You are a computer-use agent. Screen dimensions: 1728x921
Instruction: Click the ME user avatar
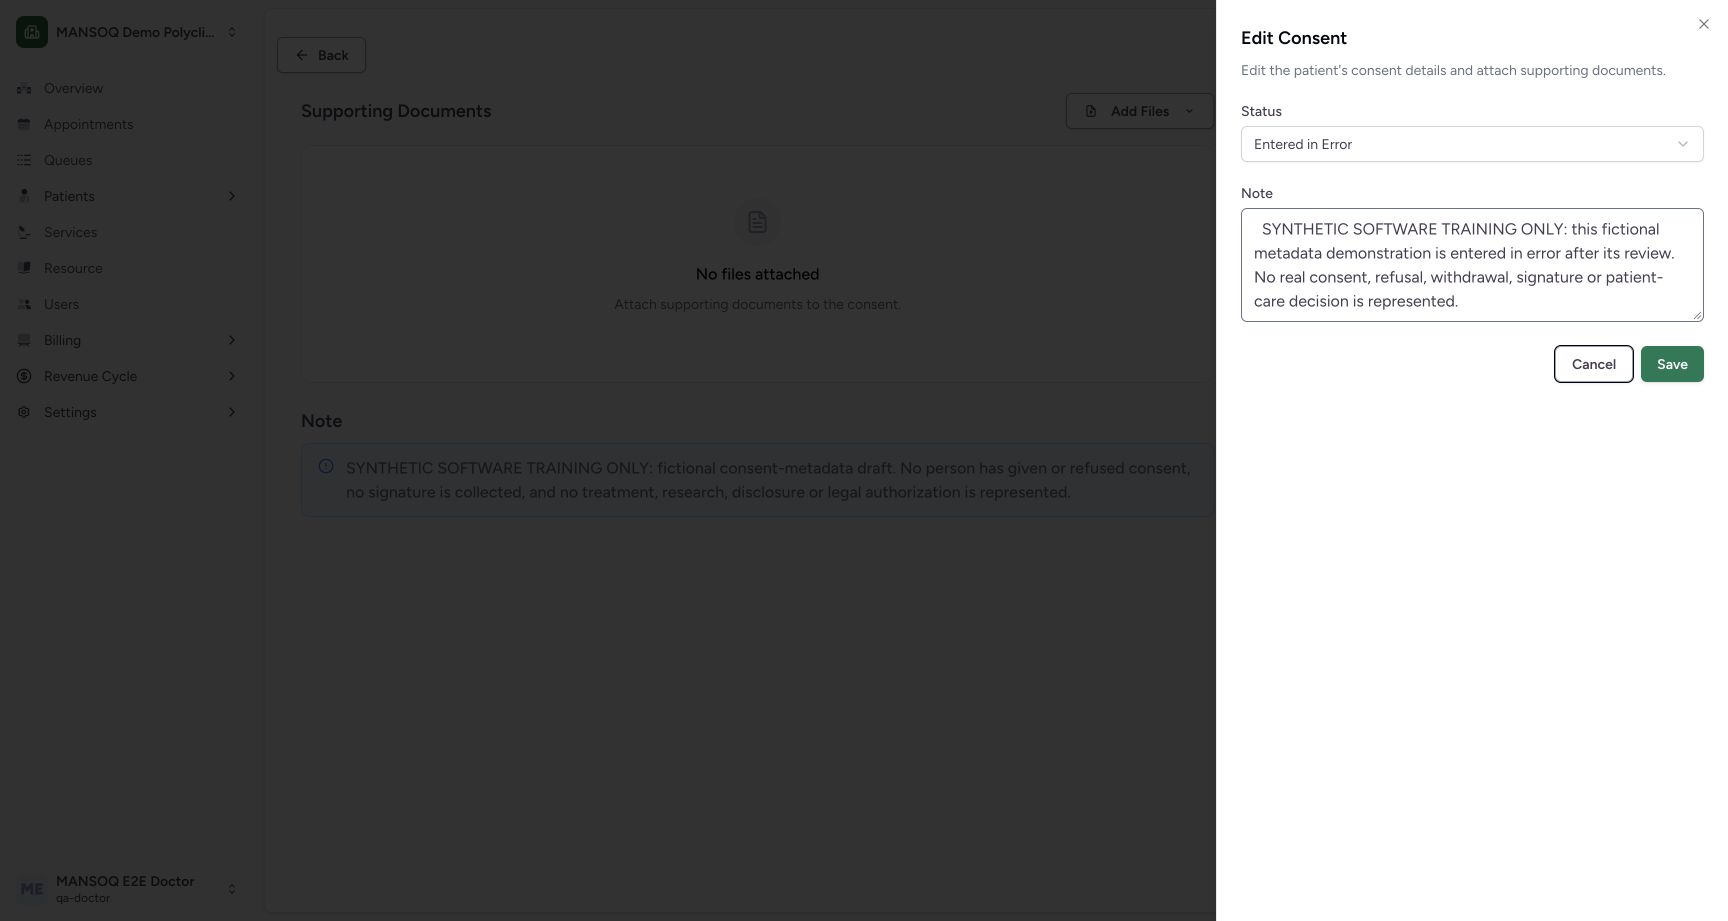[32, 889]
